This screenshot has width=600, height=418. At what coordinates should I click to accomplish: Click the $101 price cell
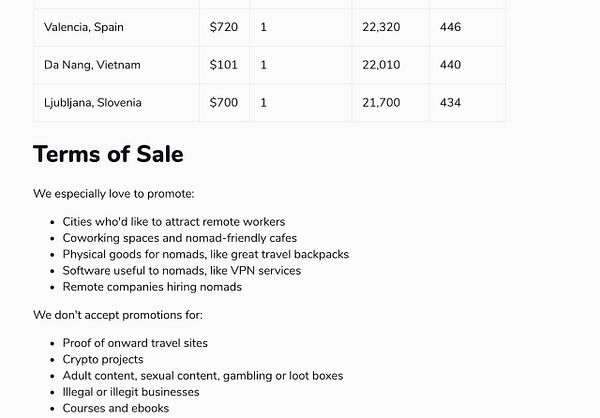(224, 65)
